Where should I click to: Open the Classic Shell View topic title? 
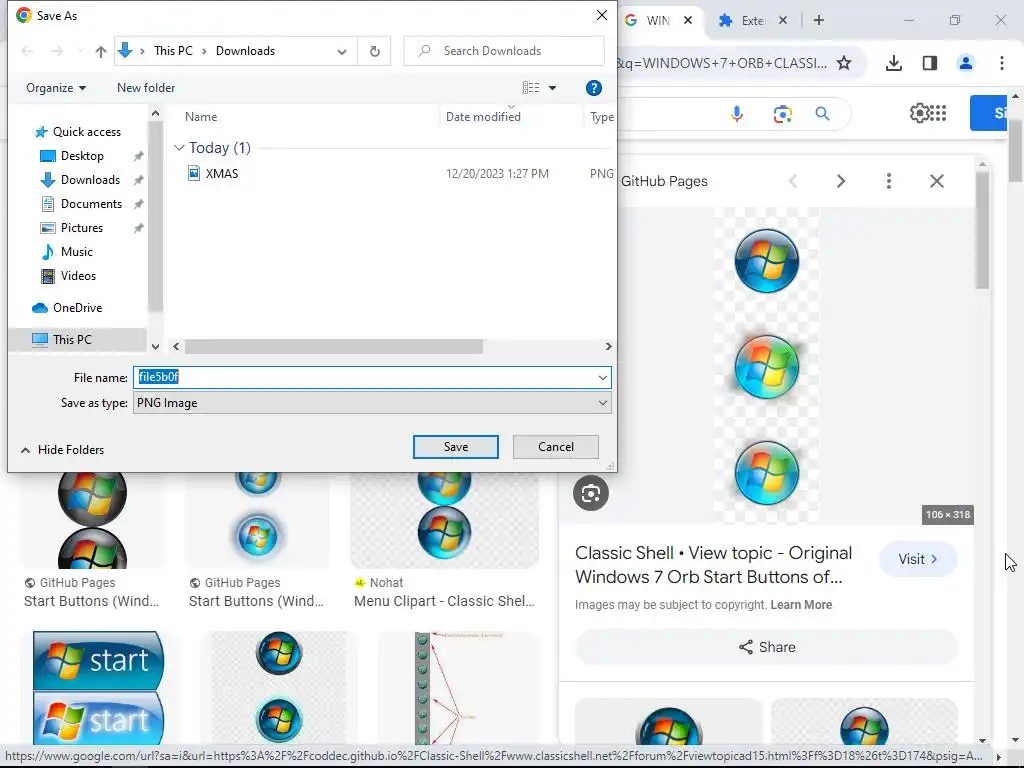pos(713,565)
